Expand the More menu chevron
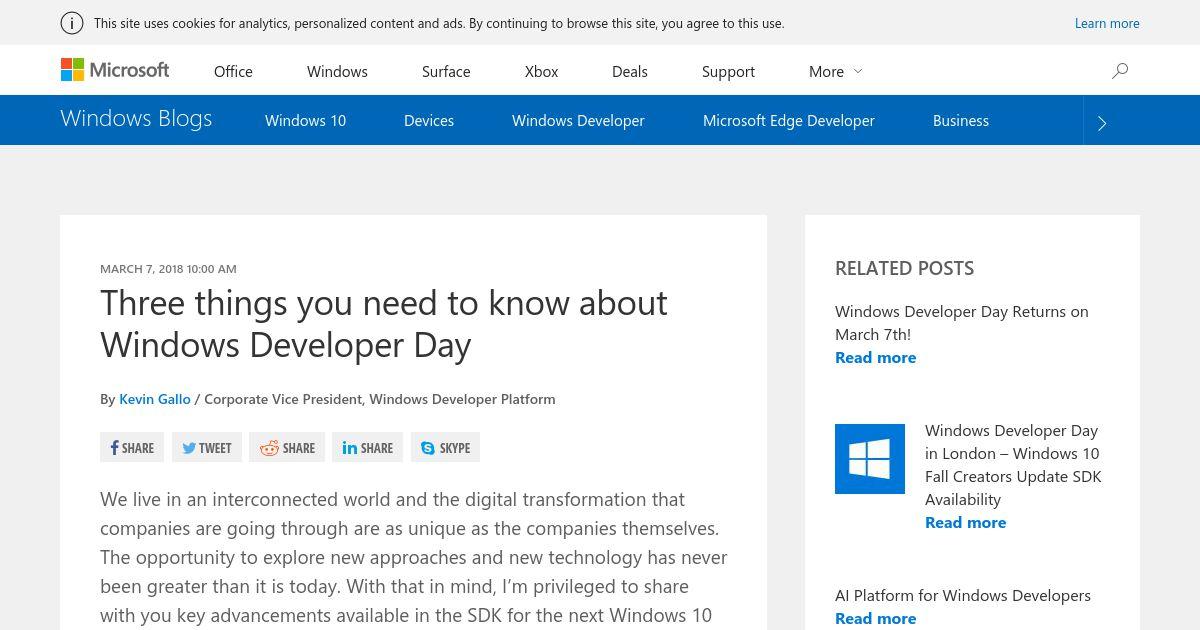 [x=858, y=71]
